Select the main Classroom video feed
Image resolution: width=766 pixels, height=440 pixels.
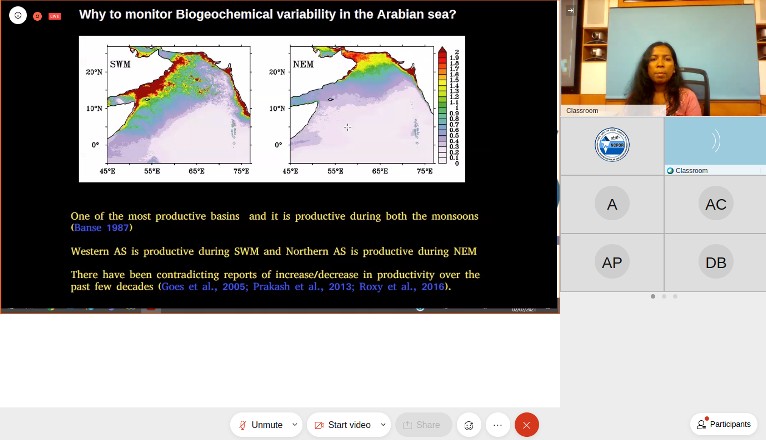(x=663, y=58)
